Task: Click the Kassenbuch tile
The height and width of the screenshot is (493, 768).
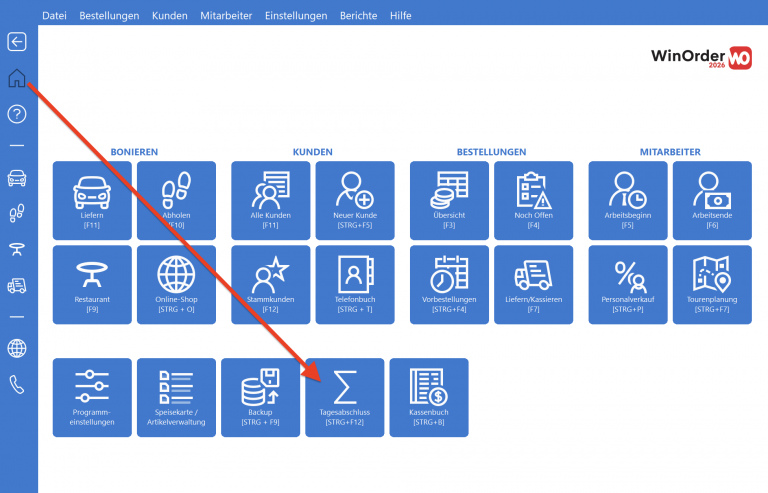Action: pyautogui.click(x=429, y=397)
